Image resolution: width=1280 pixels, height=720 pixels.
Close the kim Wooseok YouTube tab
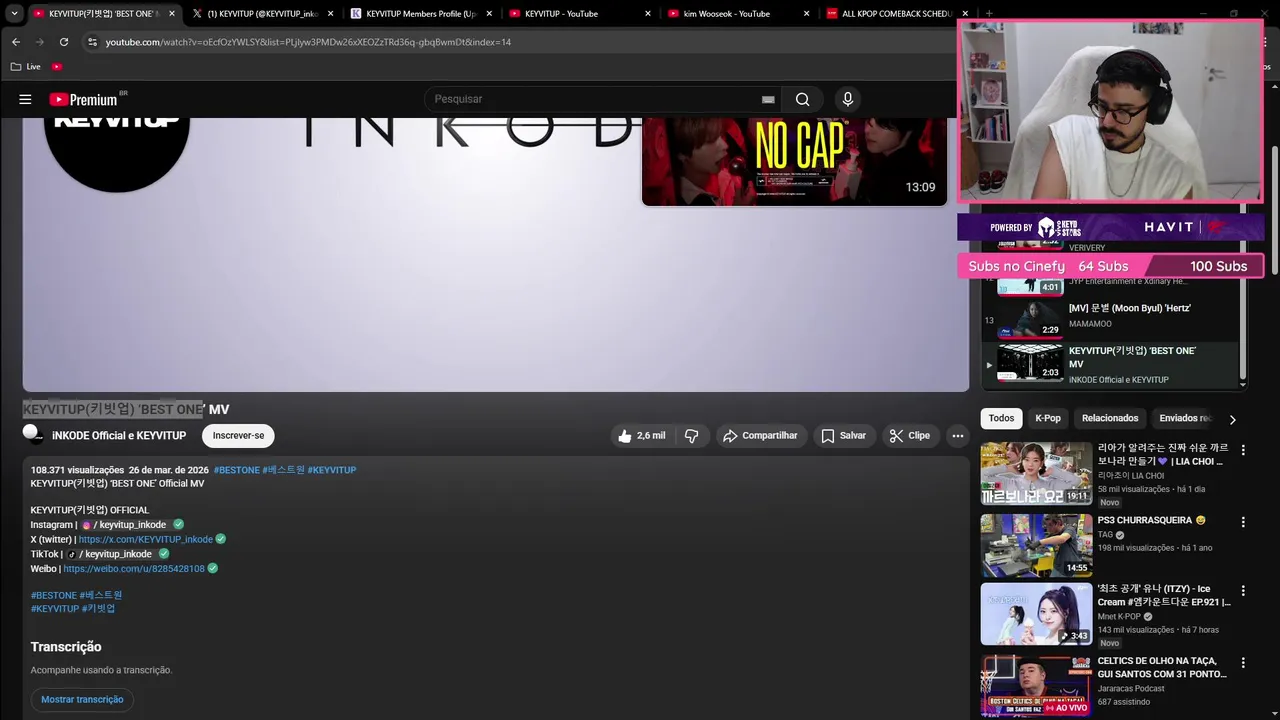tap(806, 14)
